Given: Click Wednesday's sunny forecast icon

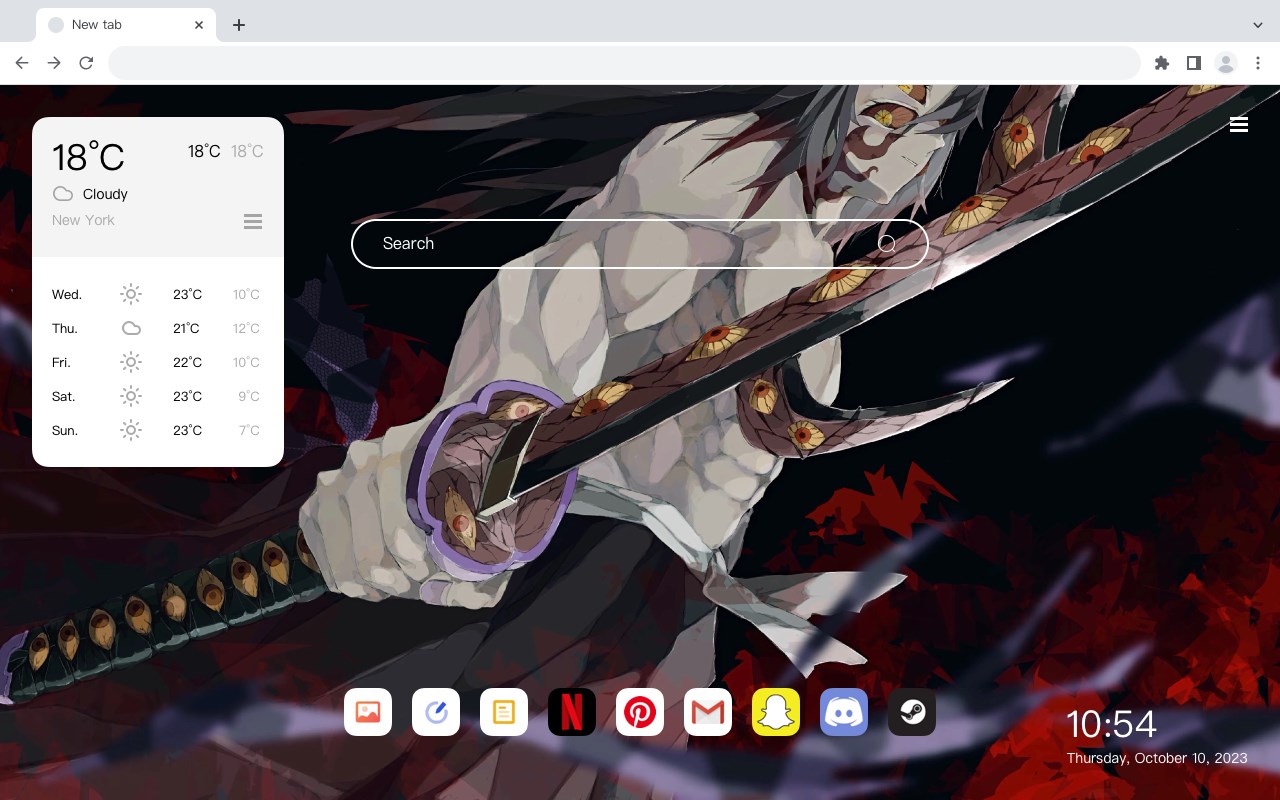Looking at the screenshot, I should click(131, 294).
